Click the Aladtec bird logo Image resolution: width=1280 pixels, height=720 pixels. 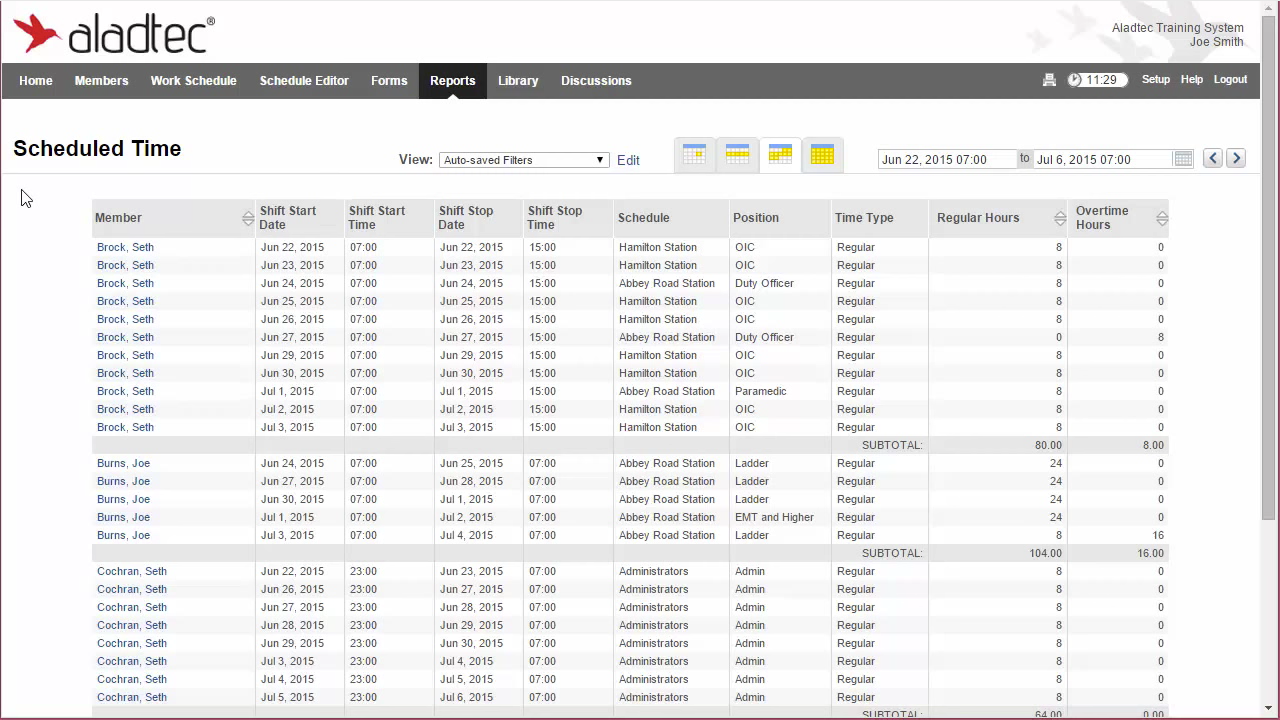38,33
